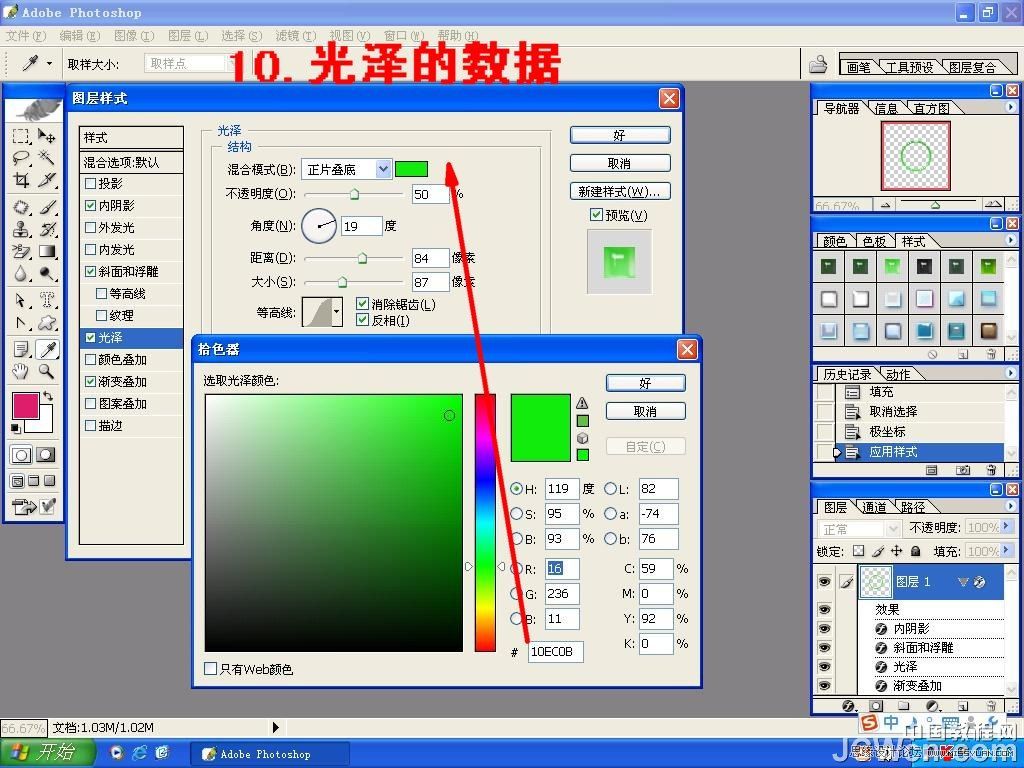Enable the 描边 stroke checkbox
The height and width of the screenshot is (768, 1024).
pos(91,426)
